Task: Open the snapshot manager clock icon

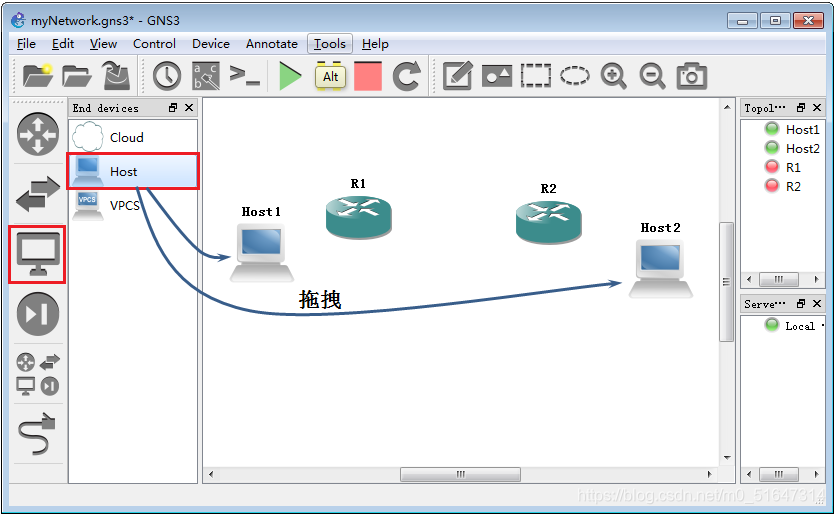Action: click(167, 76)
